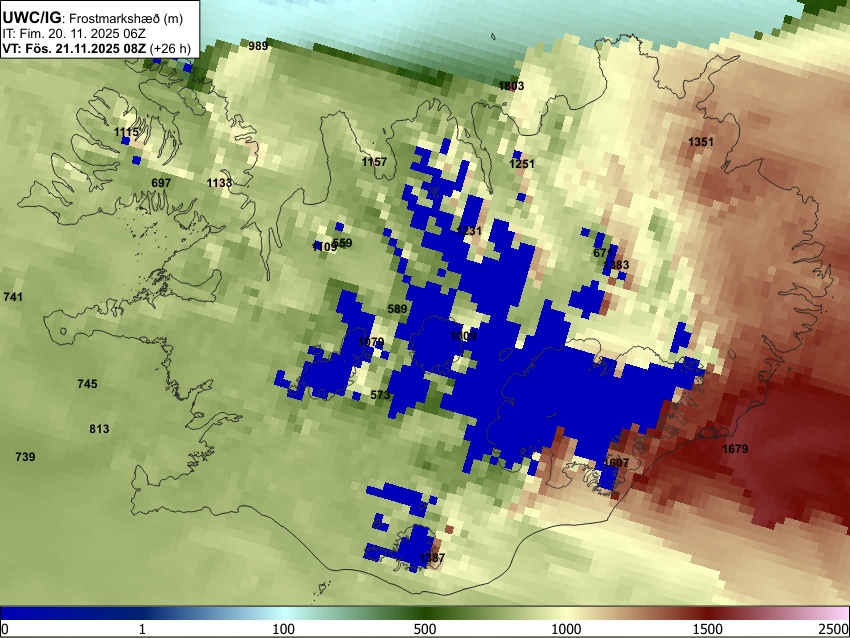Image resolution: width=850 pixels, height=638 pixels.
Task: Click the map value 1383
Action: pos(616,265)
